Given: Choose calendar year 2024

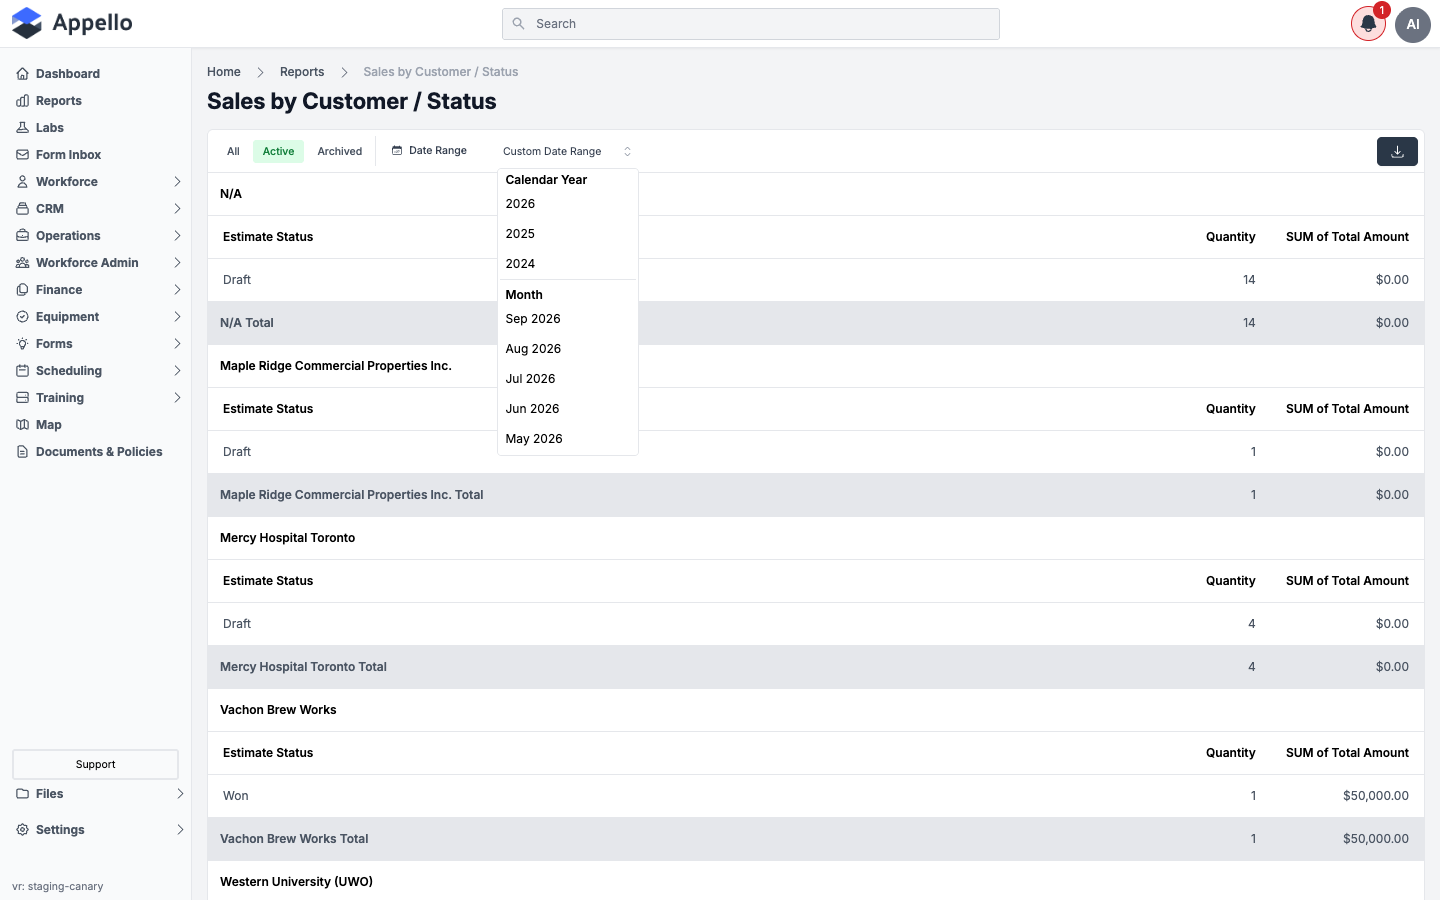Looking at the screenshot, I should pos(567,264).
